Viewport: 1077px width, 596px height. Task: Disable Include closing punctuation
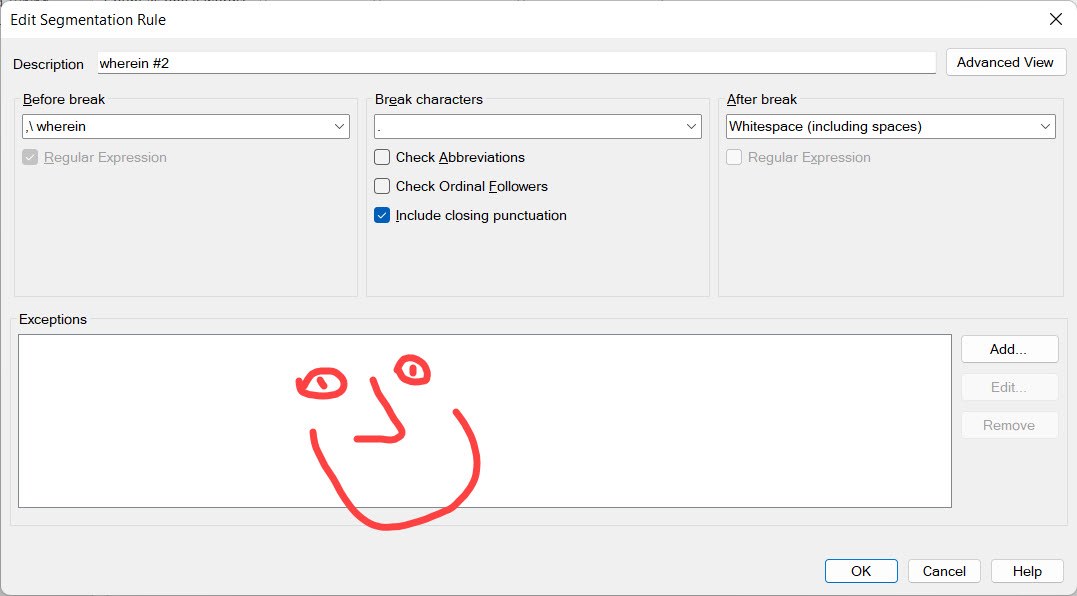coord(381,215)
